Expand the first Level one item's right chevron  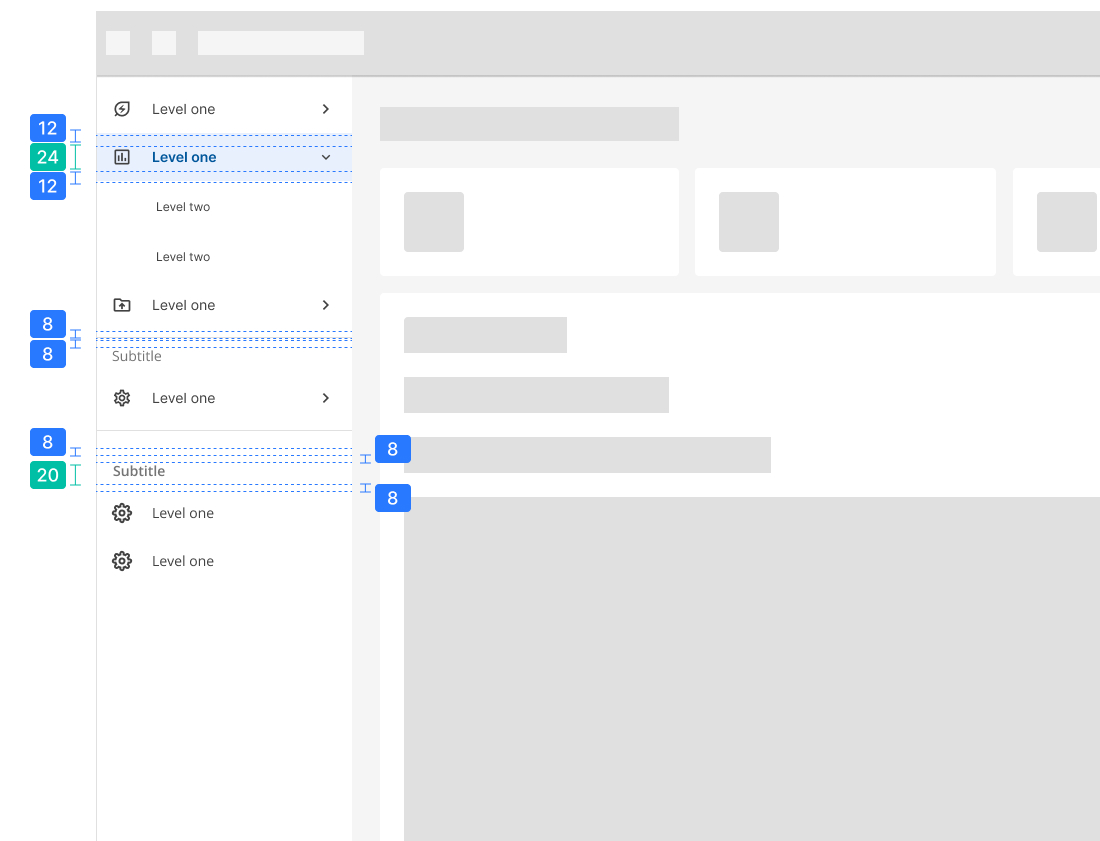point(325,109)
